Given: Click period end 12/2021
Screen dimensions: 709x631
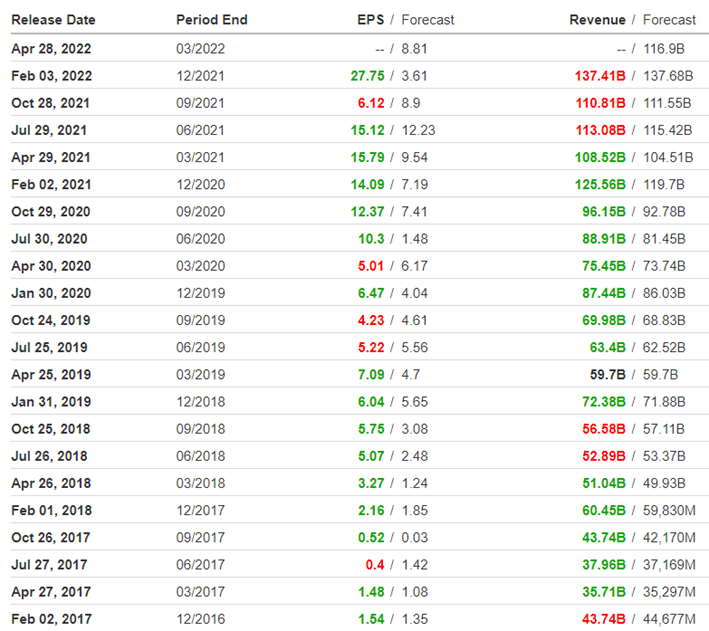Looking at the screenshot, I should point(200,76).
